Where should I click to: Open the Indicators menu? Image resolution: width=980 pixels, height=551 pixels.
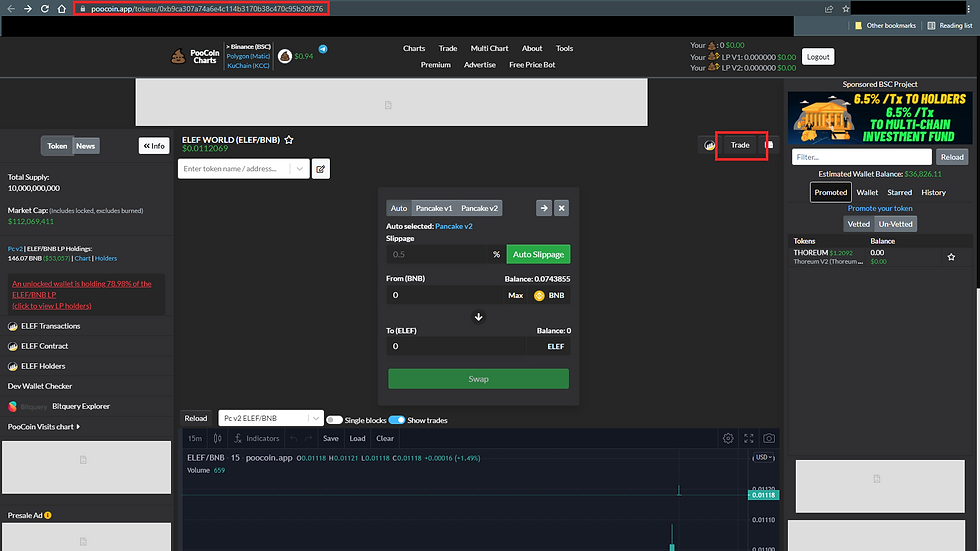[x=256, y=439]
